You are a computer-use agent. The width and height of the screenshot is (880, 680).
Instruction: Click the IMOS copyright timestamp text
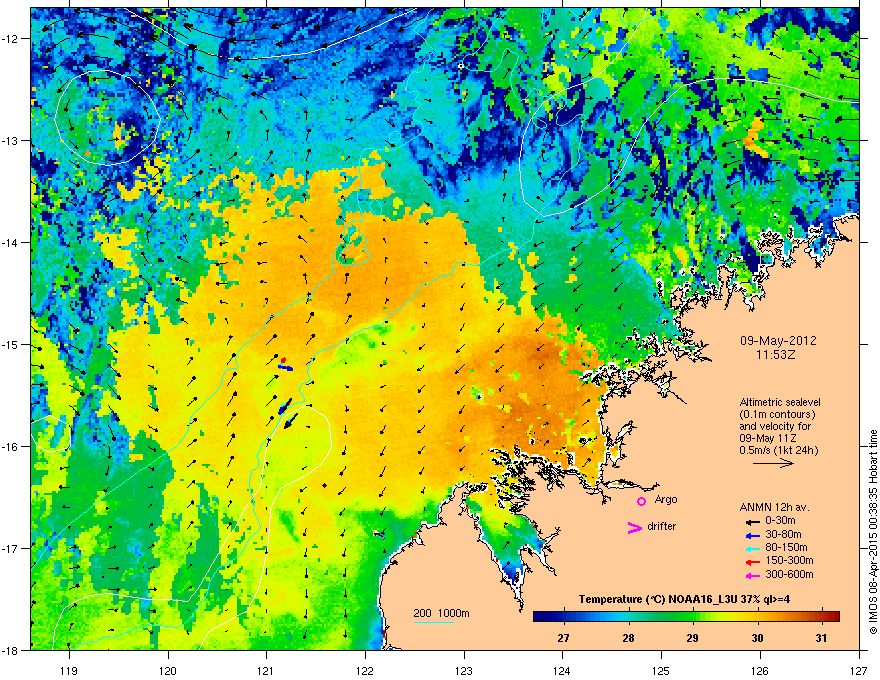pos(873,532)
